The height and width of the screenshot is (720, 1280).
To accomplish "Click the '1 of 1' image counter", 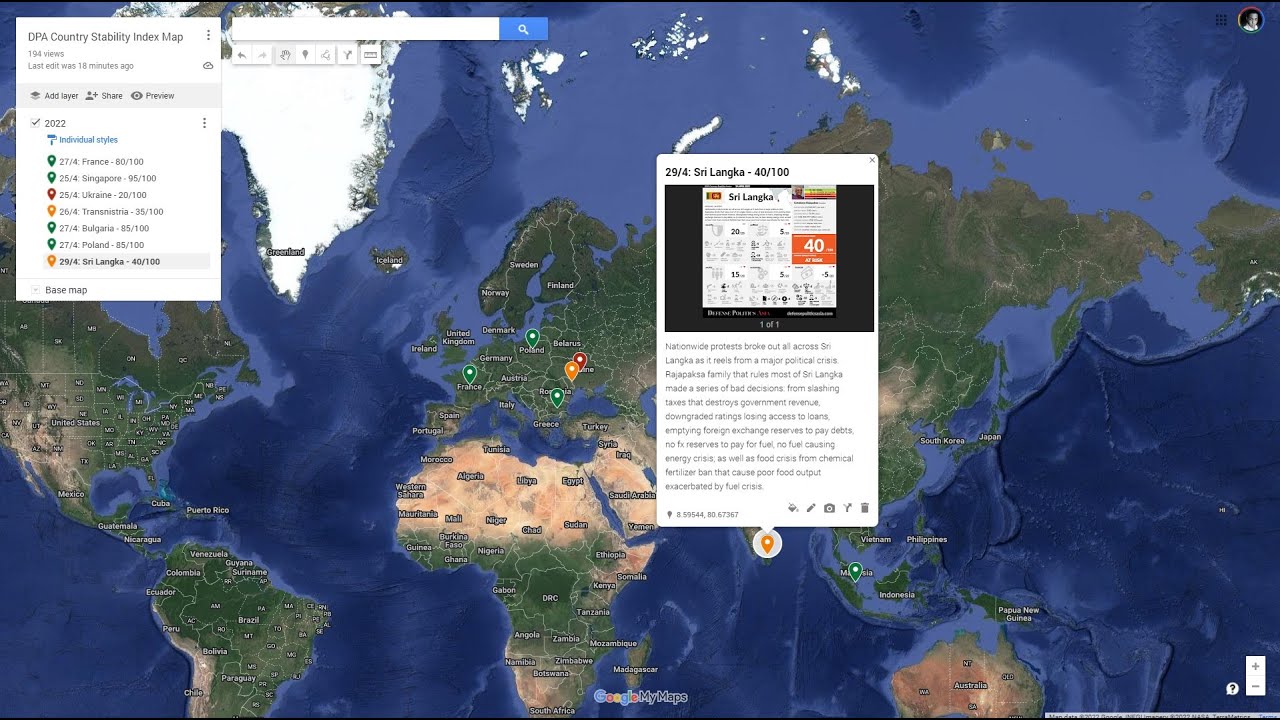I will click(x=769, y=325).
